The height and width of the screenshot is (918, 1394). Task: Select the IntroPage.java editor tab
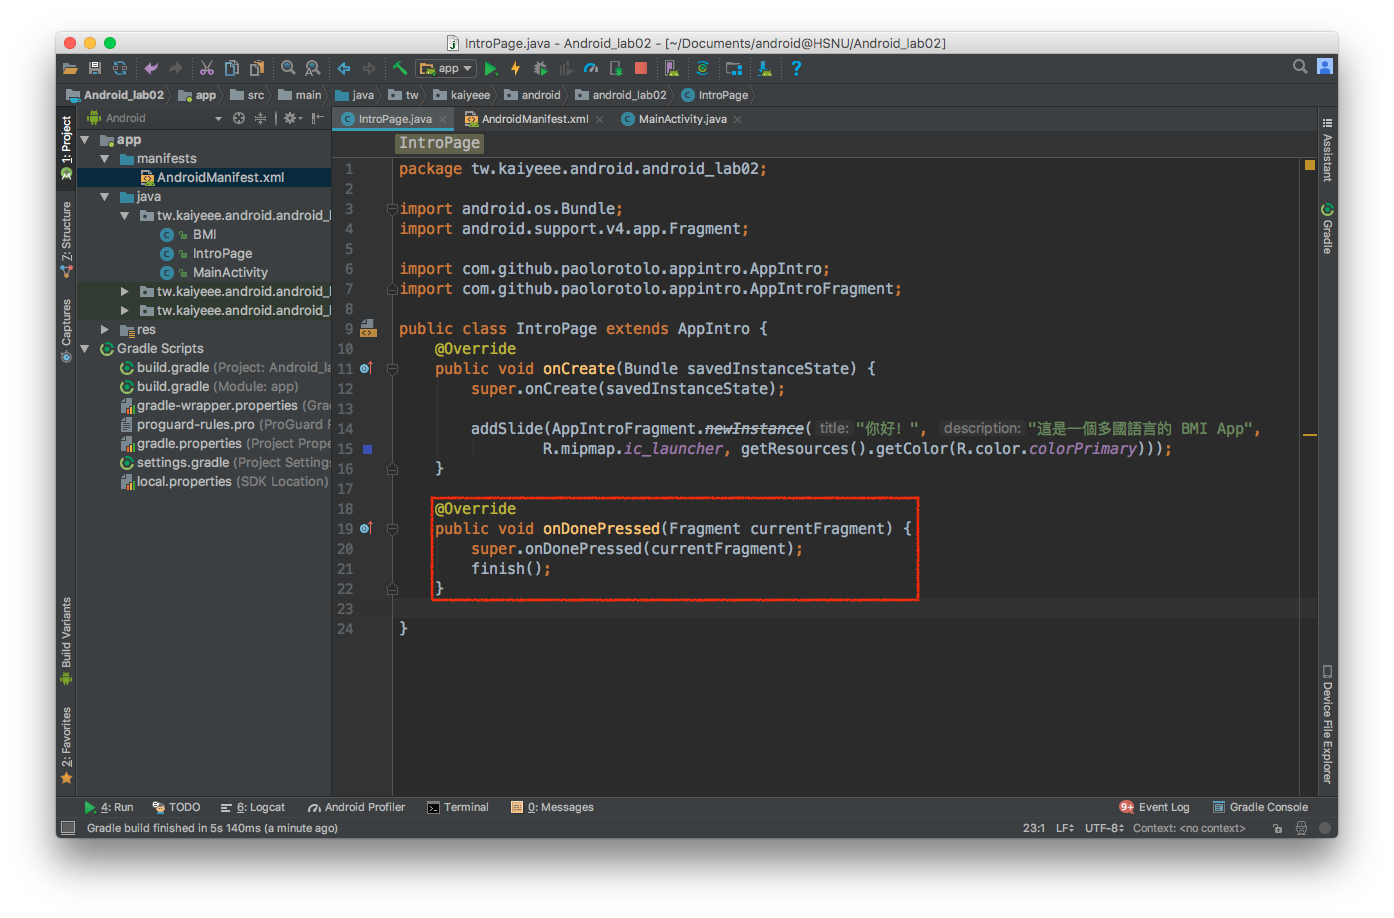395,119
